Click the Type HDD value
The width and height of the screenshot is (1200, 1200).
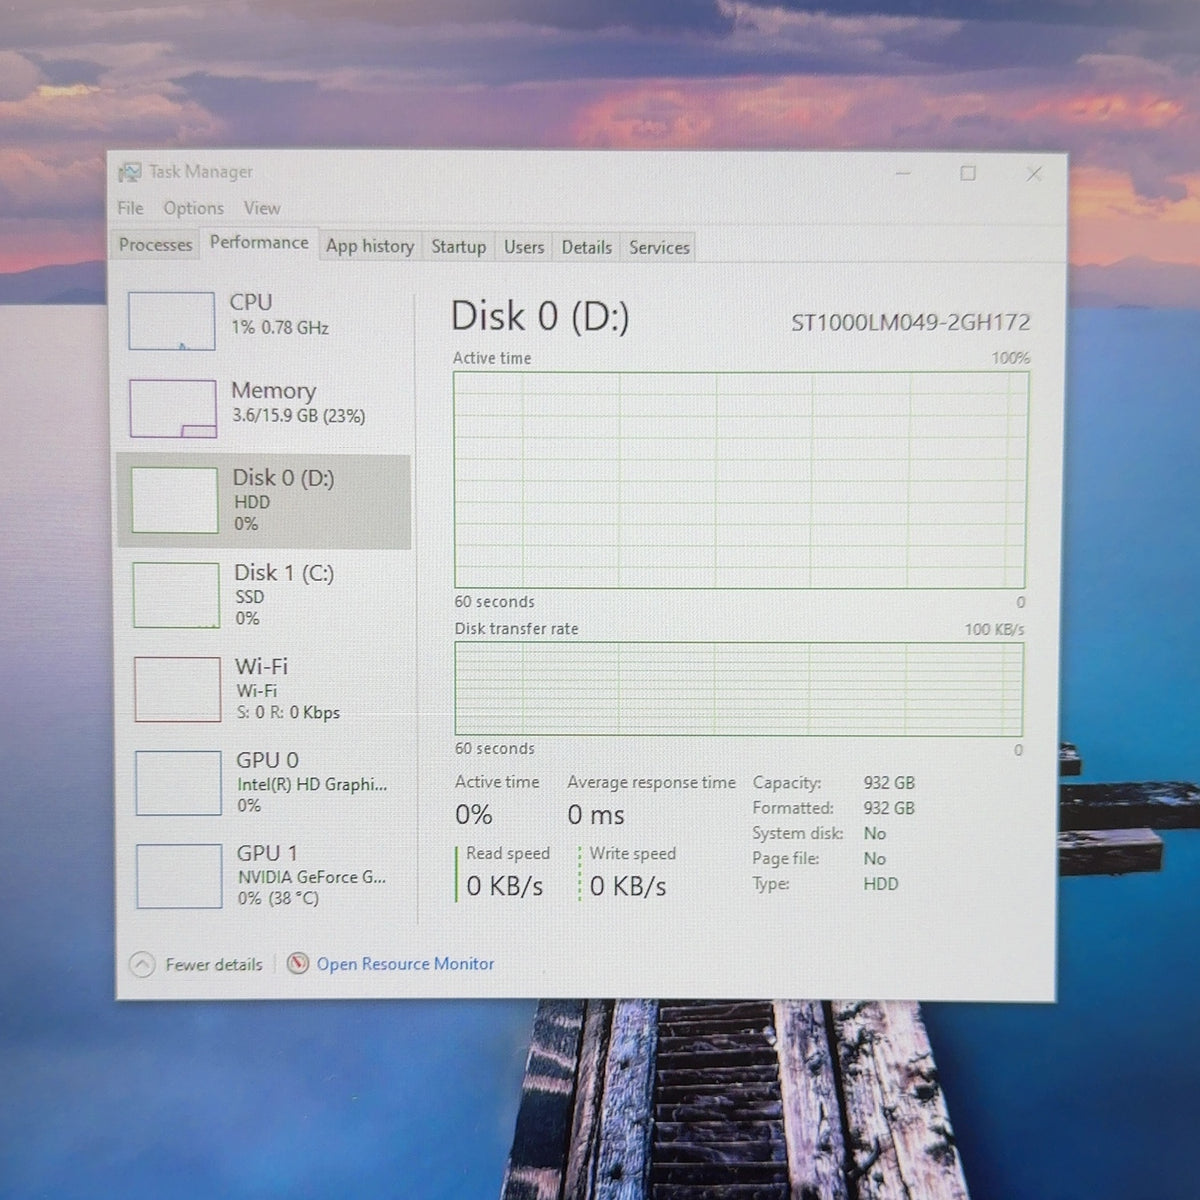pyautogui.click(x=881, y=884)
